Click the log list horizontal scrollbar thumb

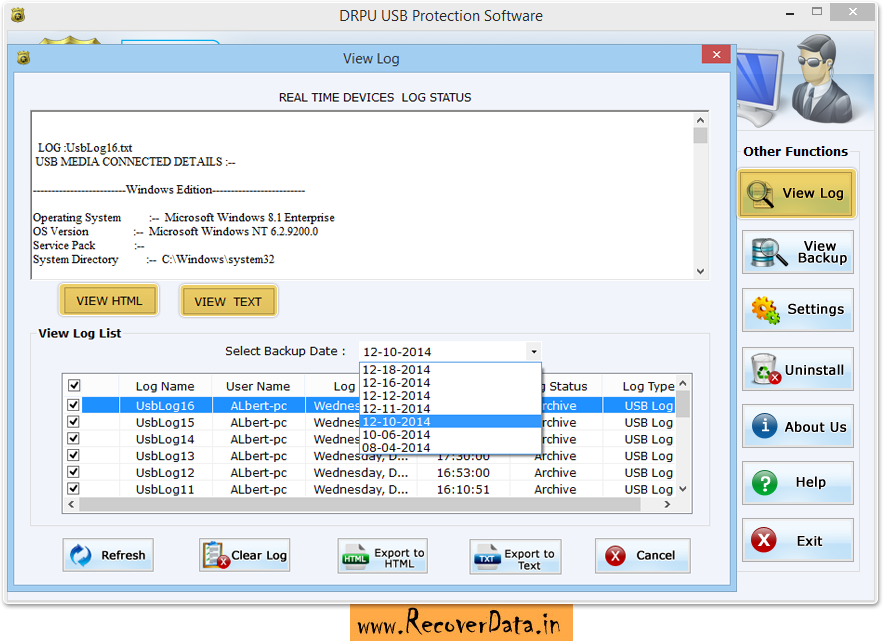click(x=359, y=504)
